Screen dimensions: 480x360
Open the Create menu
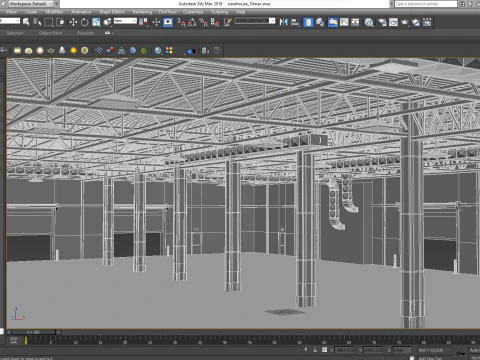(x=31, y=12)
